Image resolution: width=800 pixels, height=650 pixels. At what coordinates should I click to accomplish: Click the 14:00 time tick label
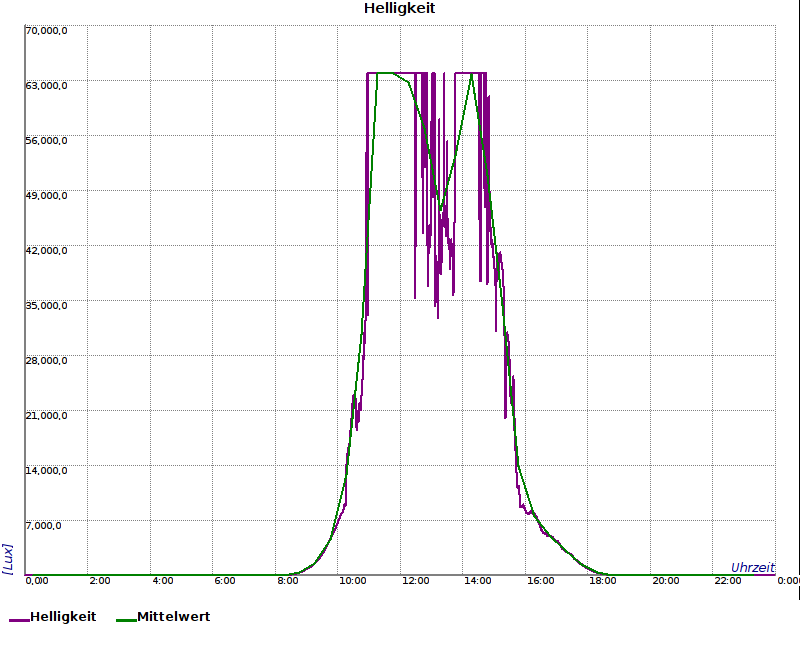coord(478,581)
